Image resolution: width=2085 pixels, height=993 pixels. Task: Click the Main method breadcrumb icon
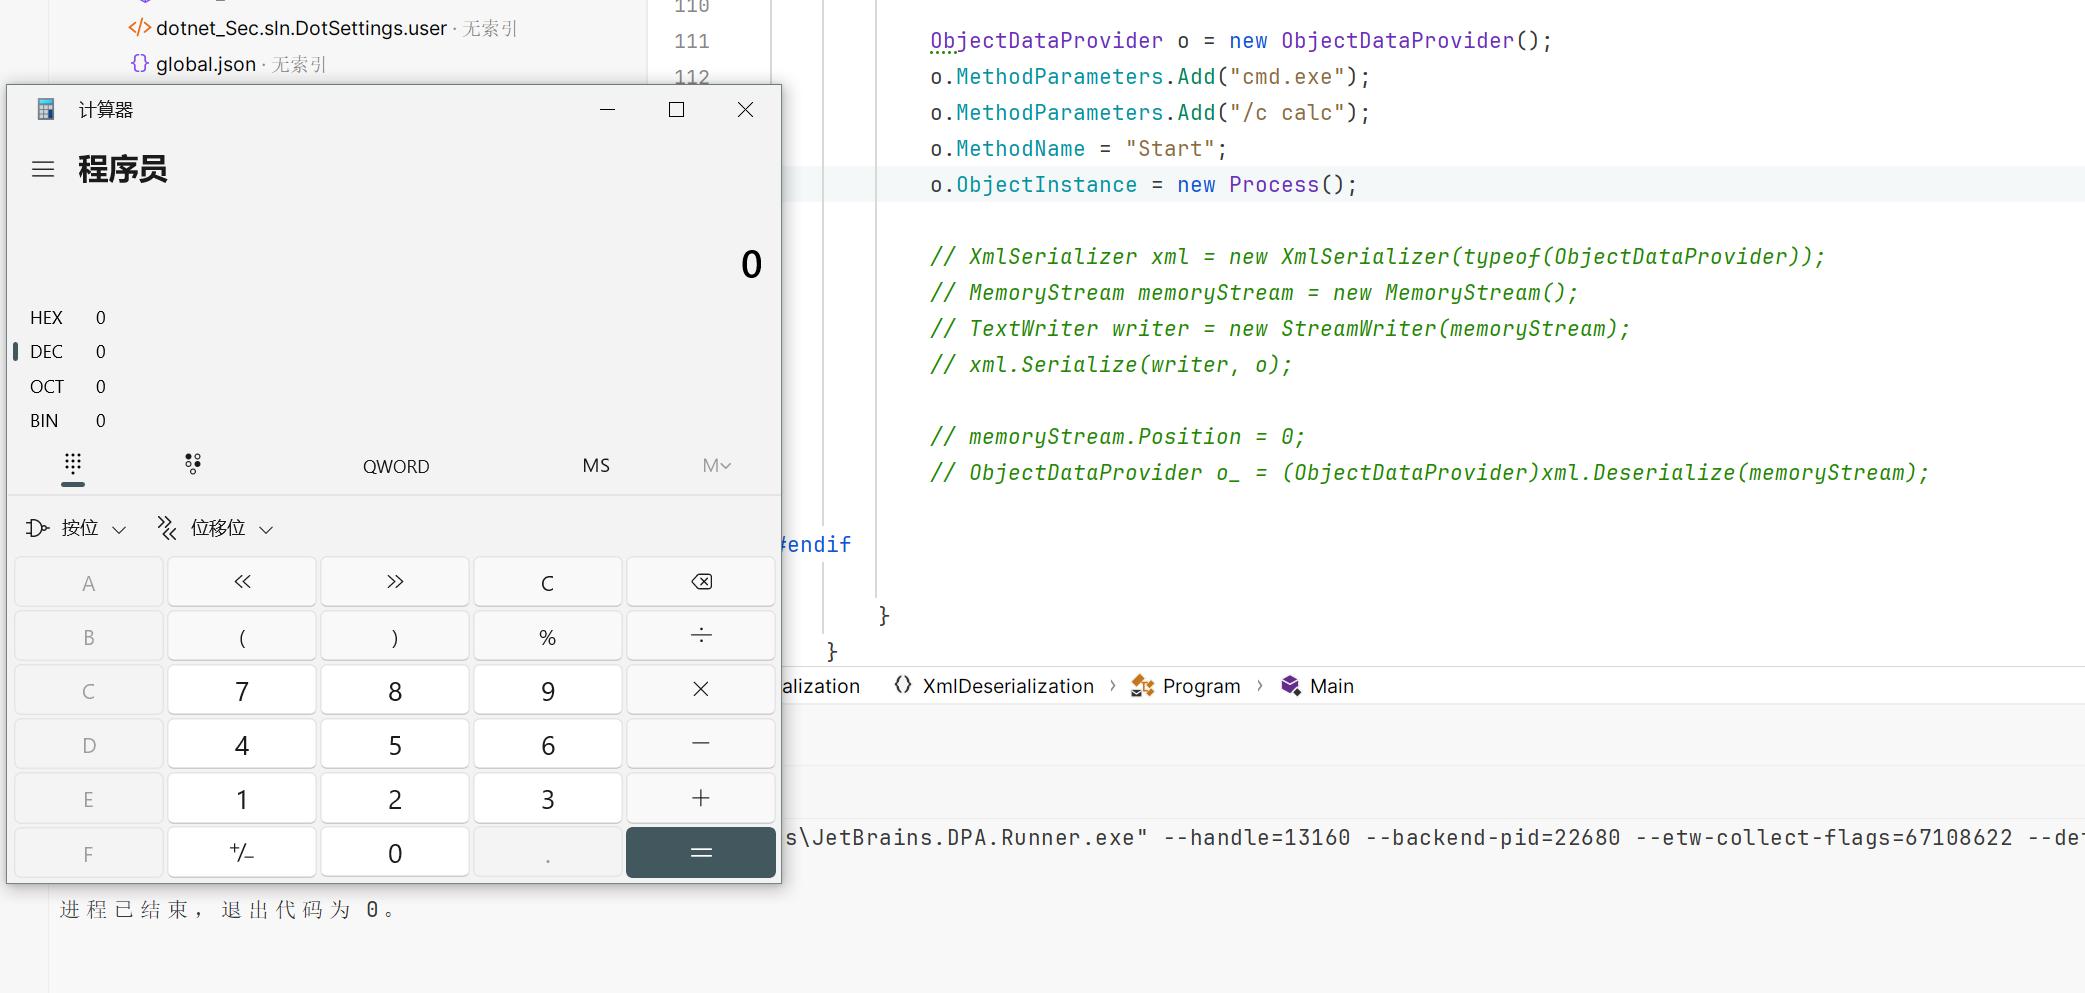click(1291, 686)
